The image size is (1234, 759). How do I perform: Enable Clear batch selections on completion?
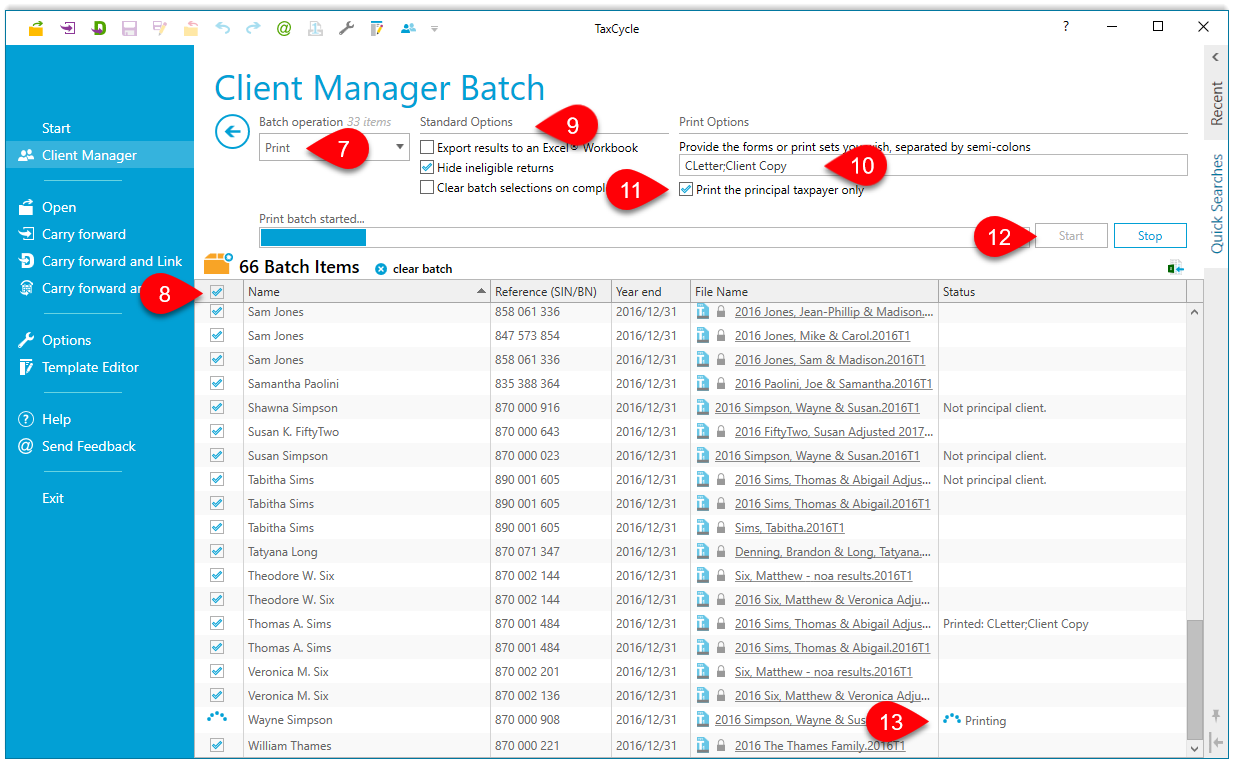coord(427,187)
